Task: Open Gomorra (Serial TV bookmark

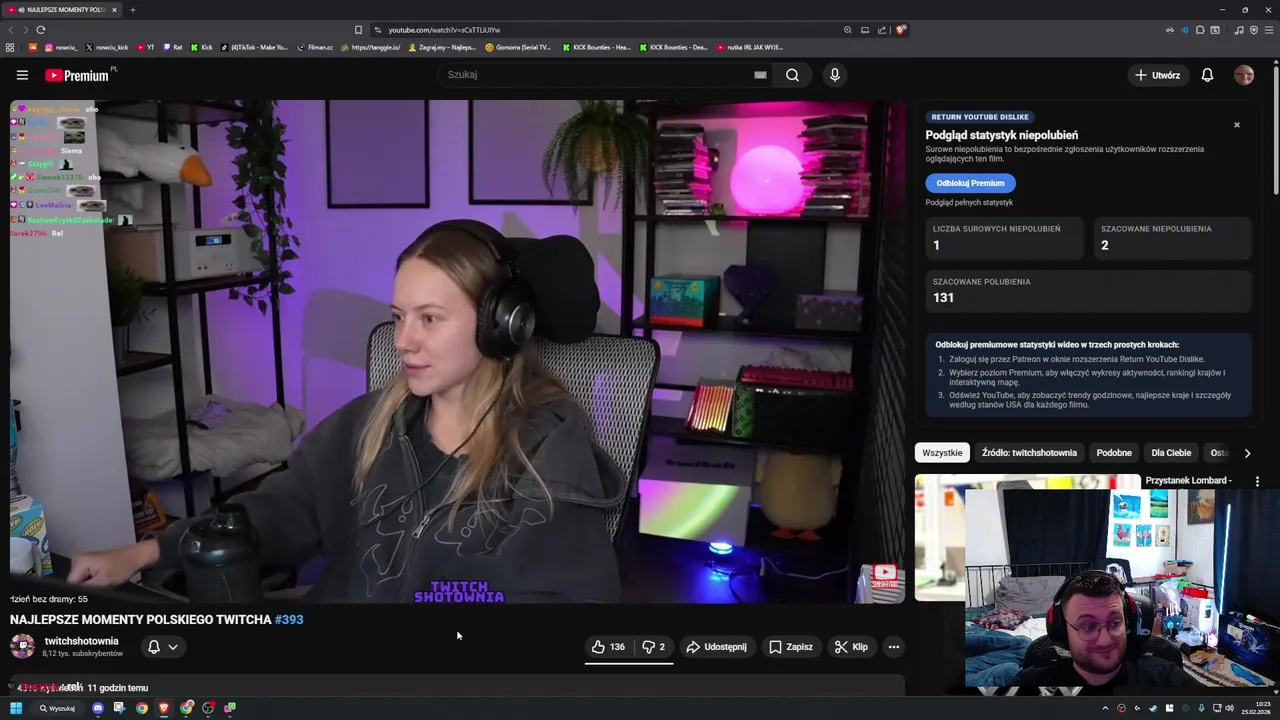Action: (518, 47)
